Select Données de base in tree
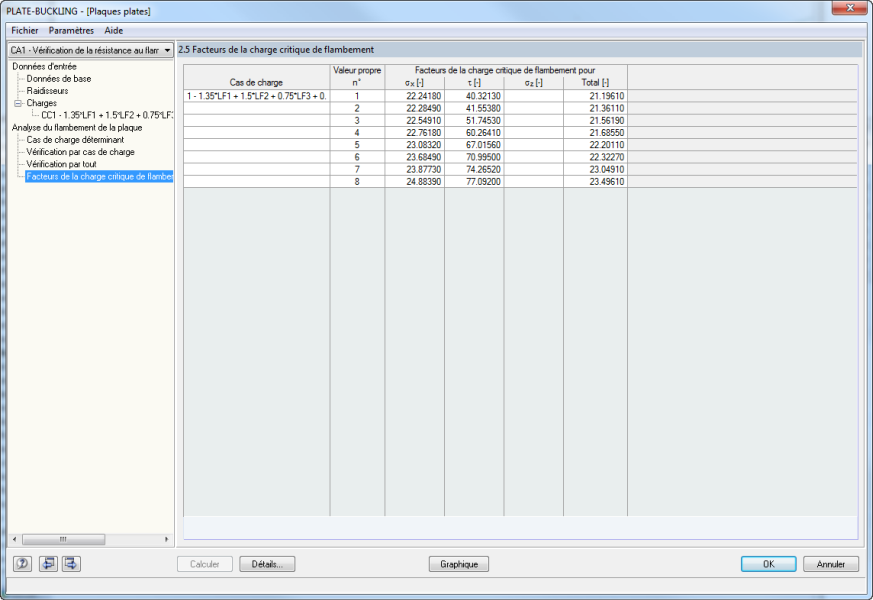Image resolution: width=873 pixels, height=600 pixels. coord(58,78)
